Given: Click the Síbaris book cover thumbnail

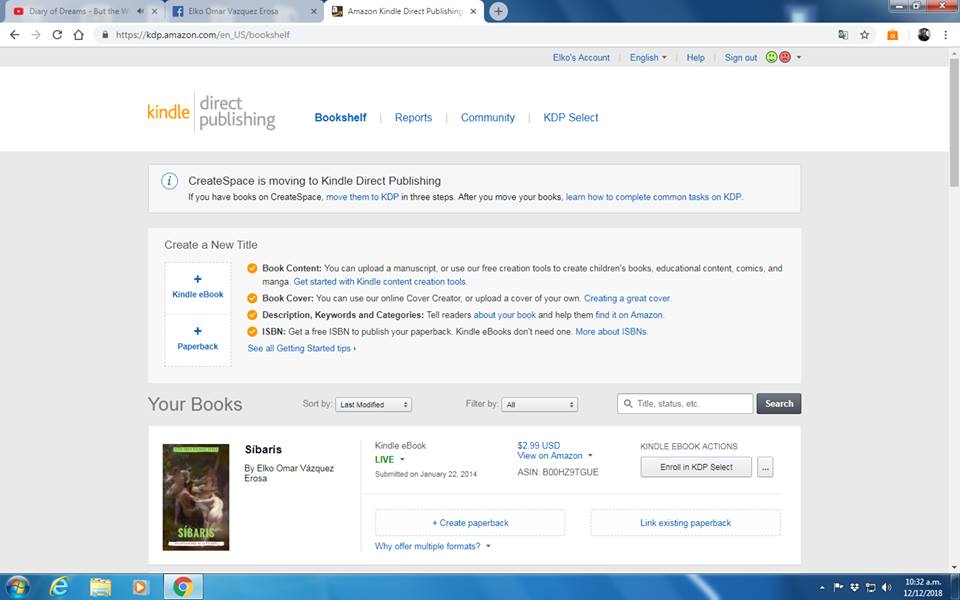Looking at the screenshot, I should [x=196, y=497].
